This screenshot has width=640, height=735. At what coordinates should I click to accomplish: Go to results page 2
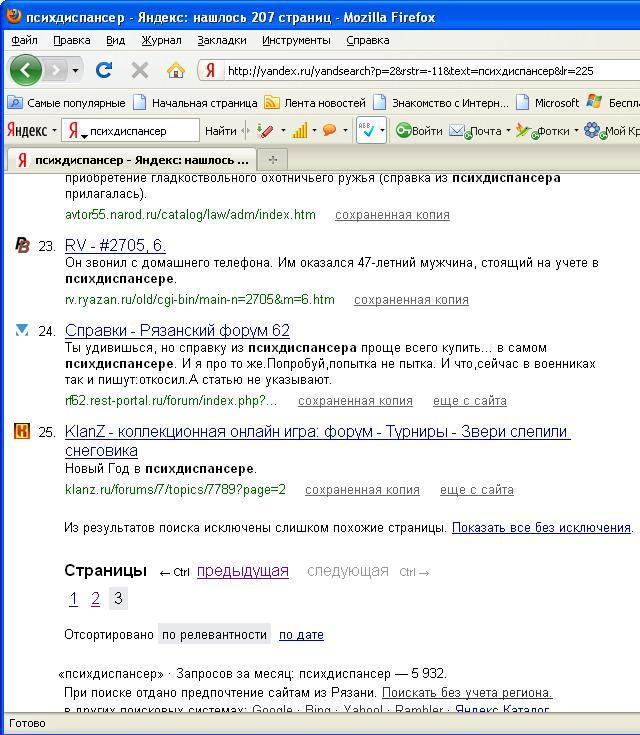(95, 599)
